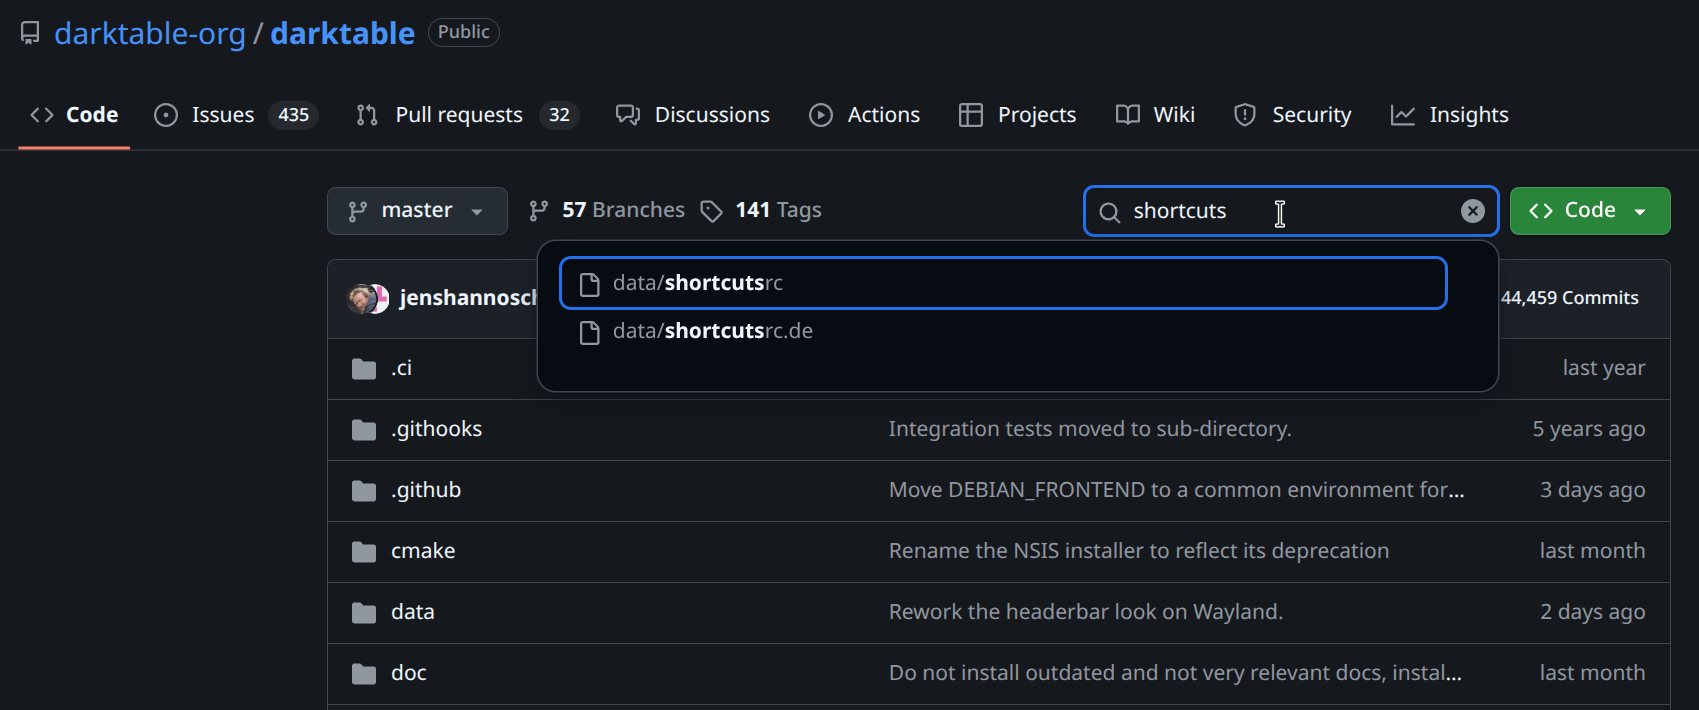Image resolution: width=1699 pixels, height=710 pixels.
Task: Click the search magnifier icon
Action: click(x=1109, y=212)
